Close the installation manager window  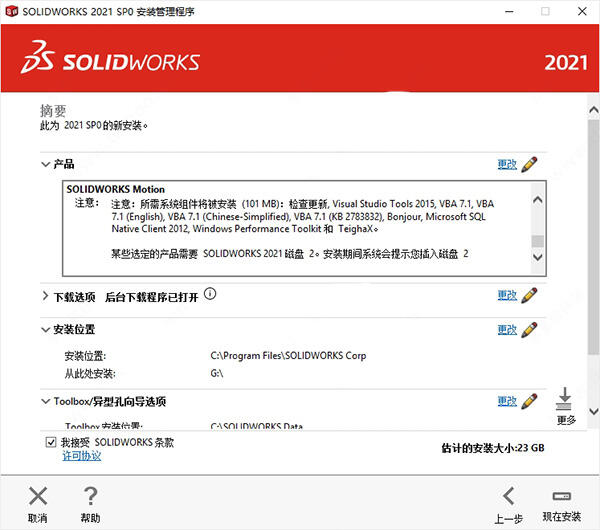(582, 11)
